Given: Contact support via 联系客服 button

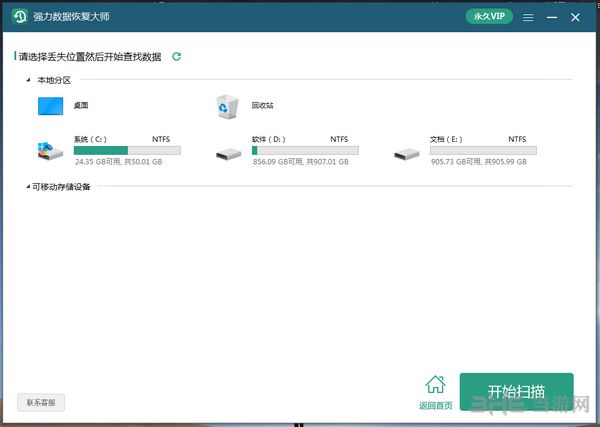Looking at the screenshot, I should coord(41,403).
